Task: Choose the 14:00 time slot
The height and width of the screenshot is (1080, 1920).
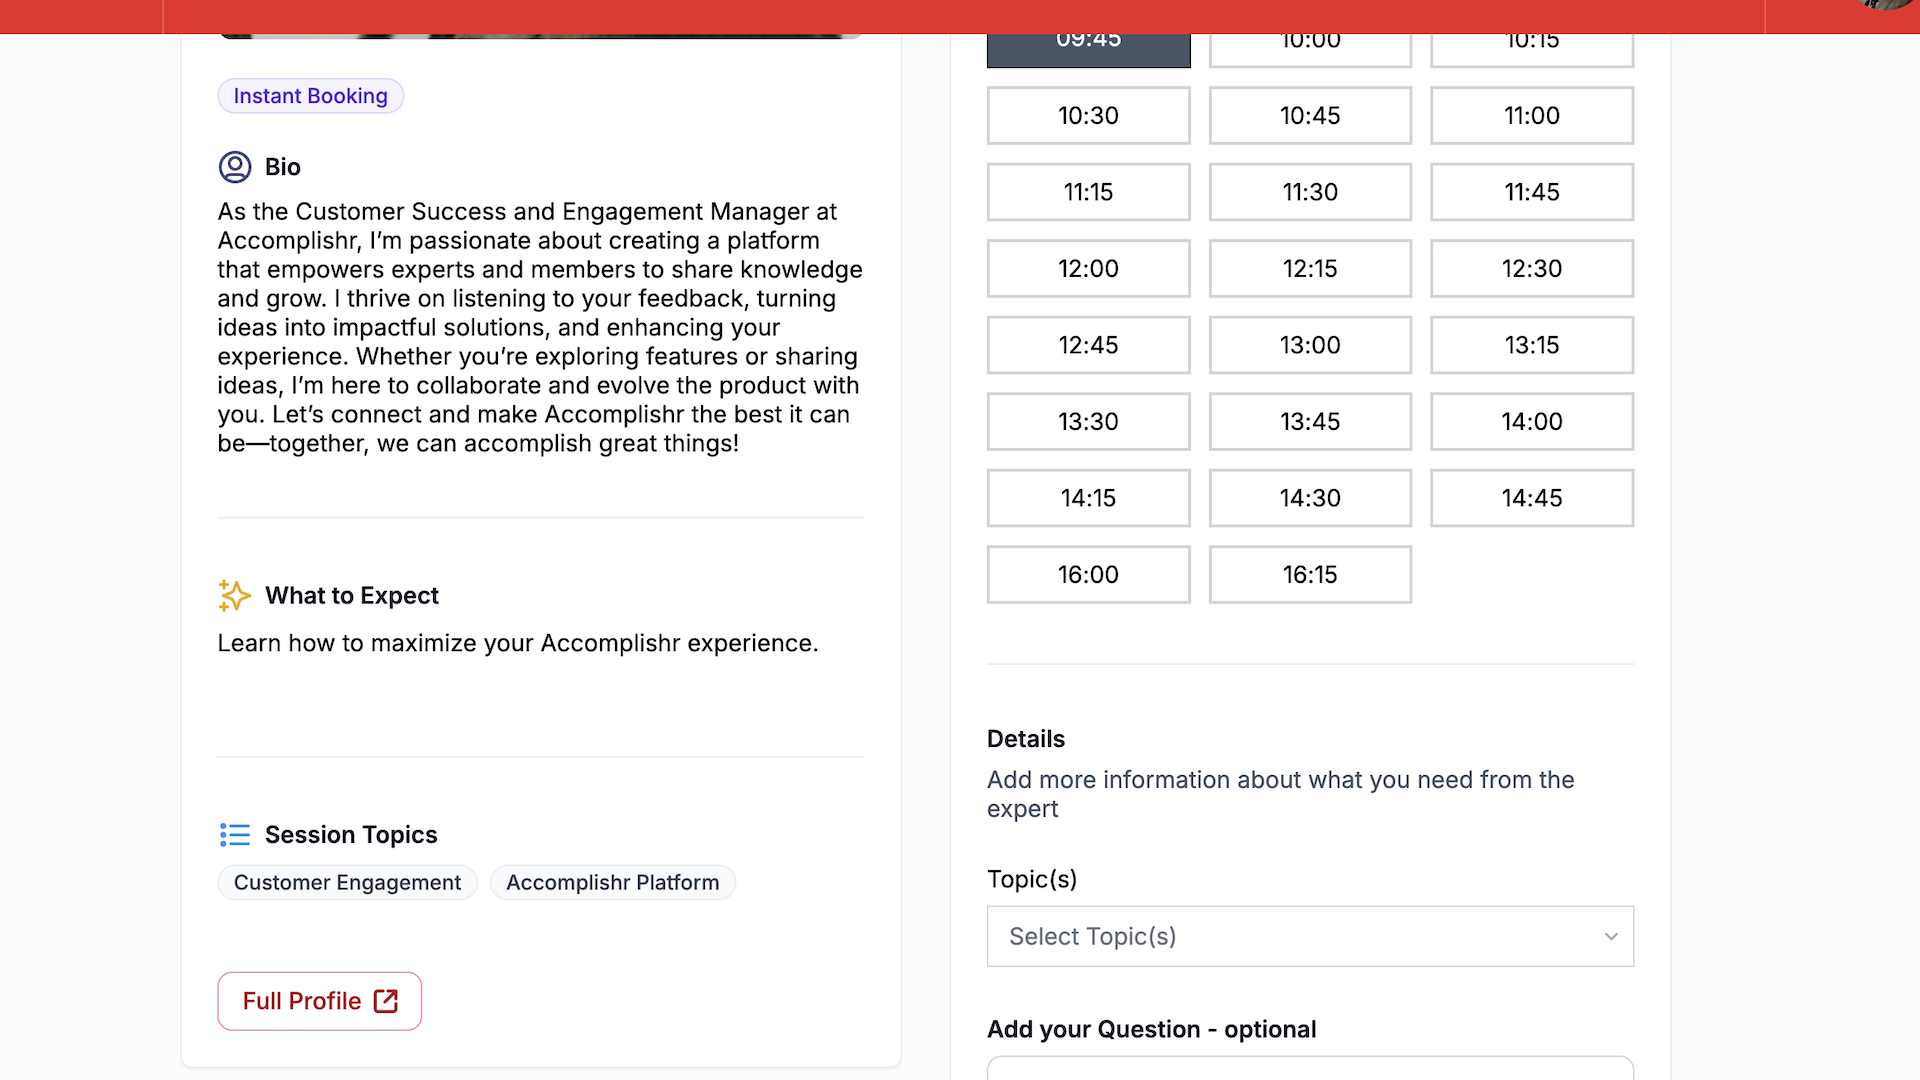Action: point(1532,421)
